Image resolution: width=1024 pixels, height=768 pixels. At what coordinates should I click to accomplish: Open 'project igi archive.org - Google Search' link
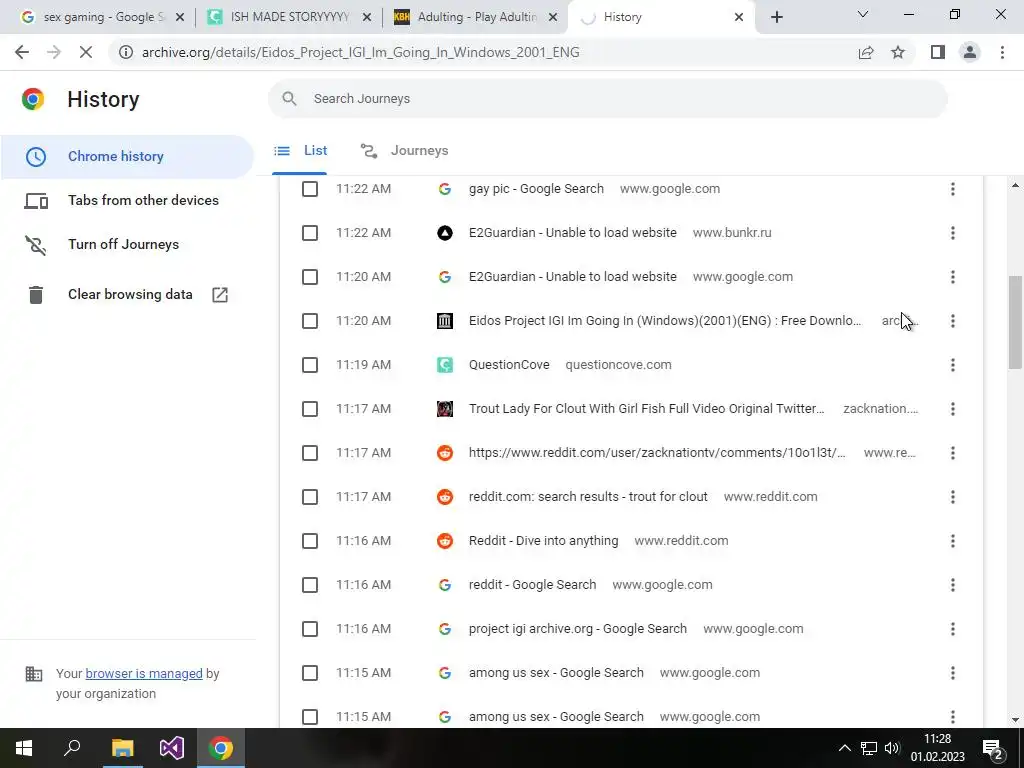point(577,629)
